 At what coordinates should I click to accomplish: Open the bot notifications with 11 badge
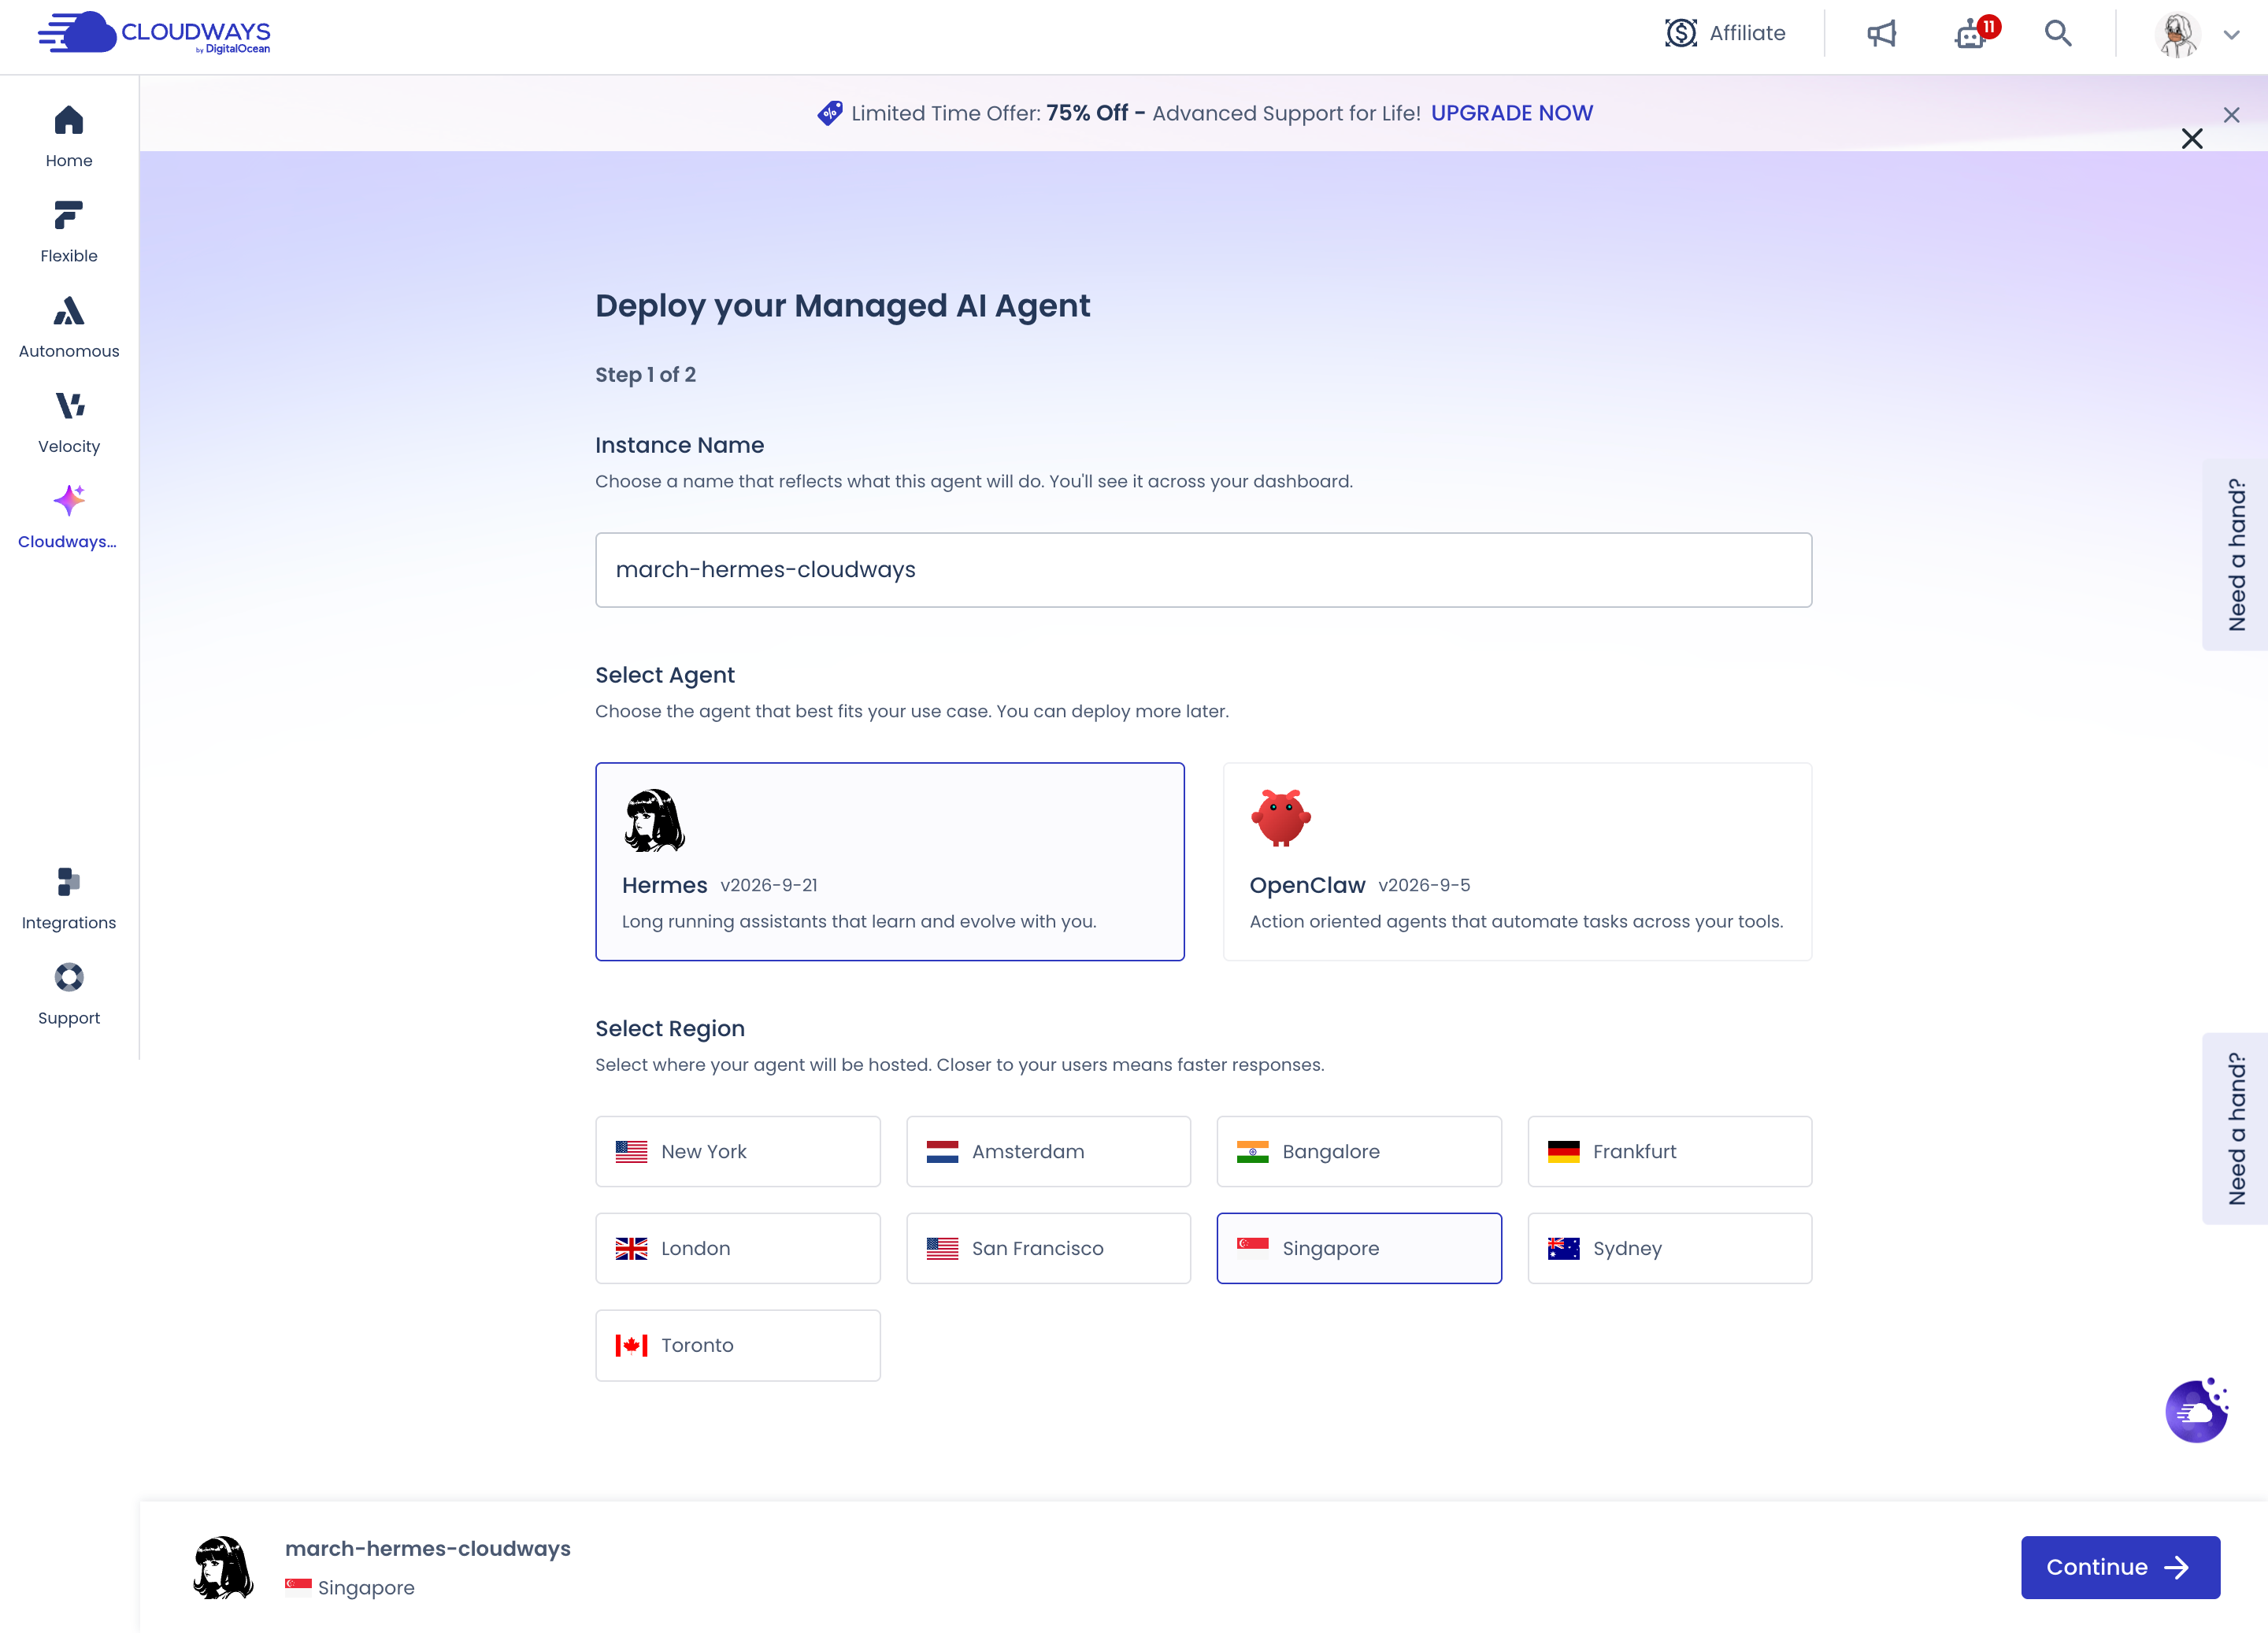point(1975,33)
